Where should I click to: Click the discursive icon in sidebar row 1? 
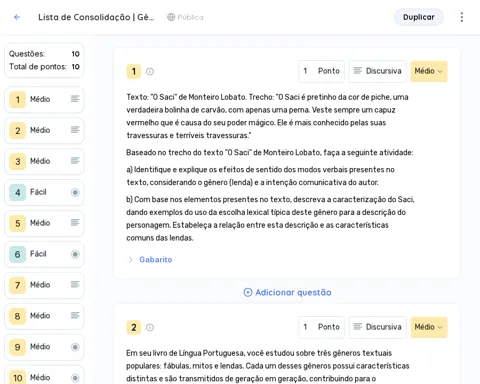tap(75, 99)
